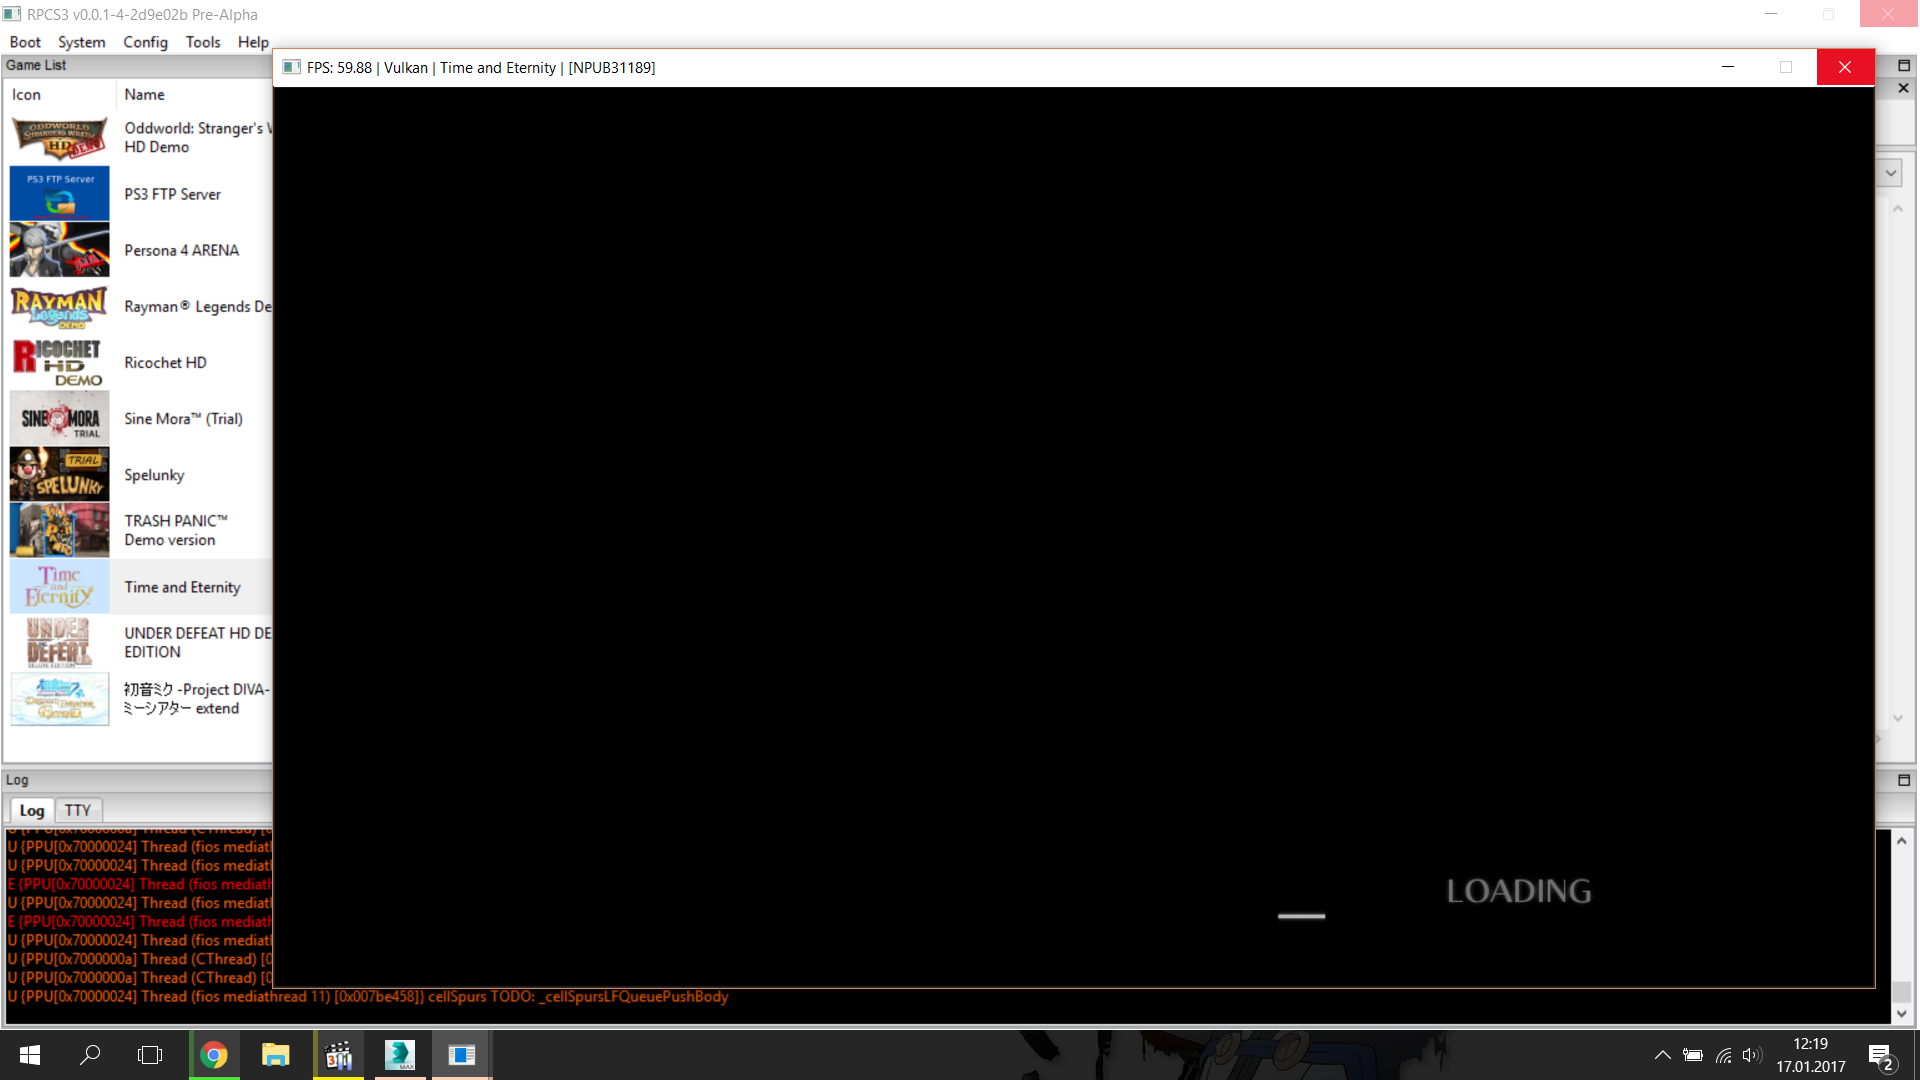Show hidden system tray icons chevron

pos(1662,1055)
